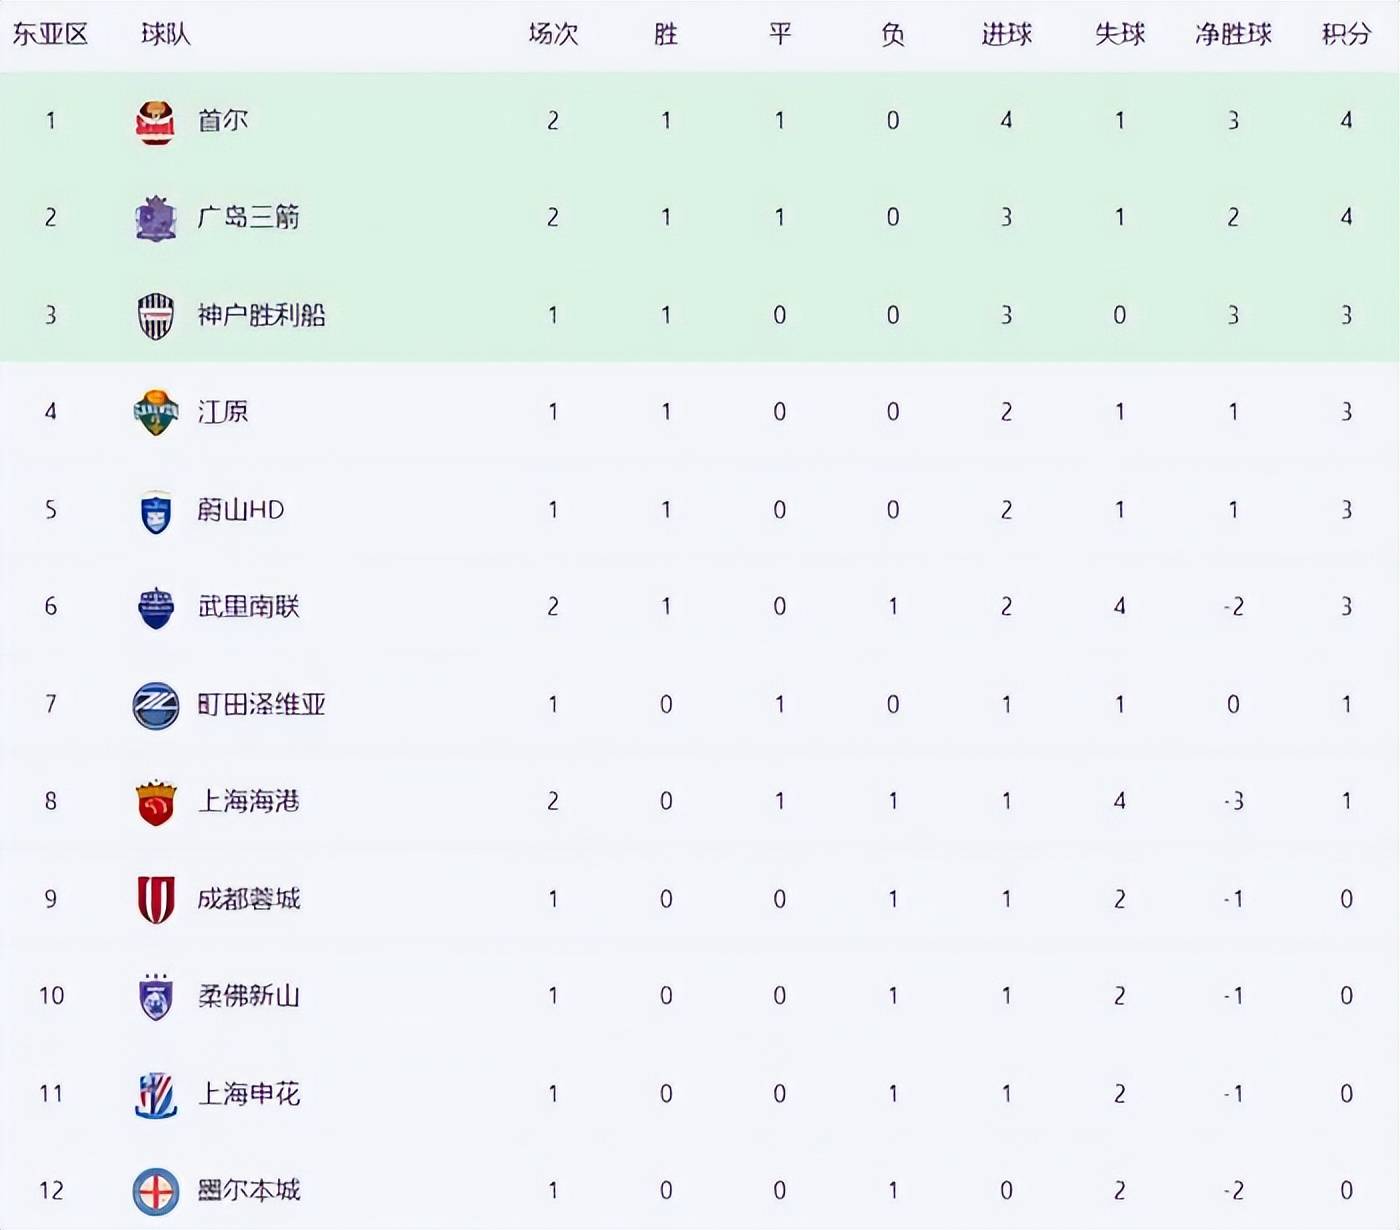Sort by the 积分 column header
The height and width of the screenshot is (1230, 1400).
(1345, 34)
